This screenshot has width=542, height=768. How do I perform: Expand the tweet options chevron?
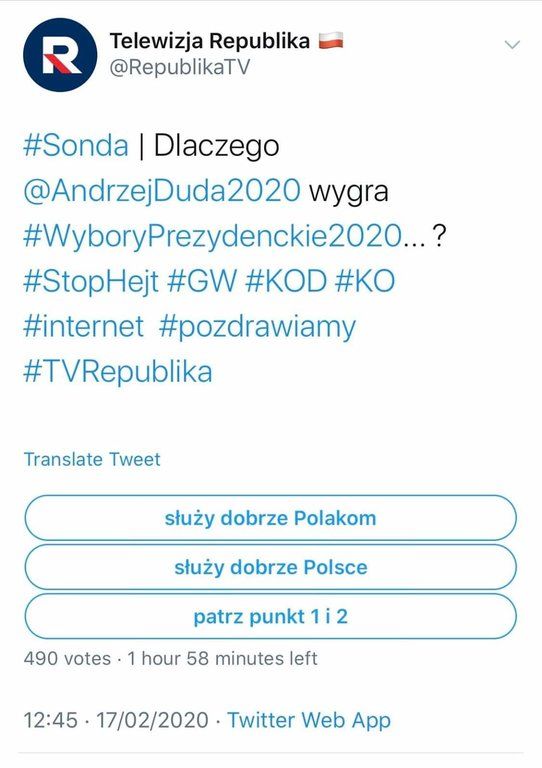coord(512,45)
